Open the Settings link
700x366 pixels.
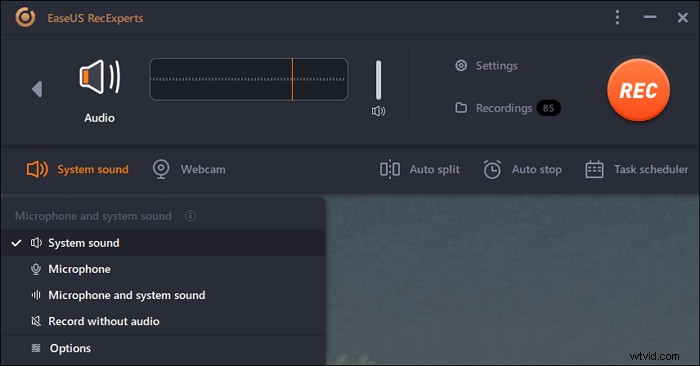tap(496, 66)
